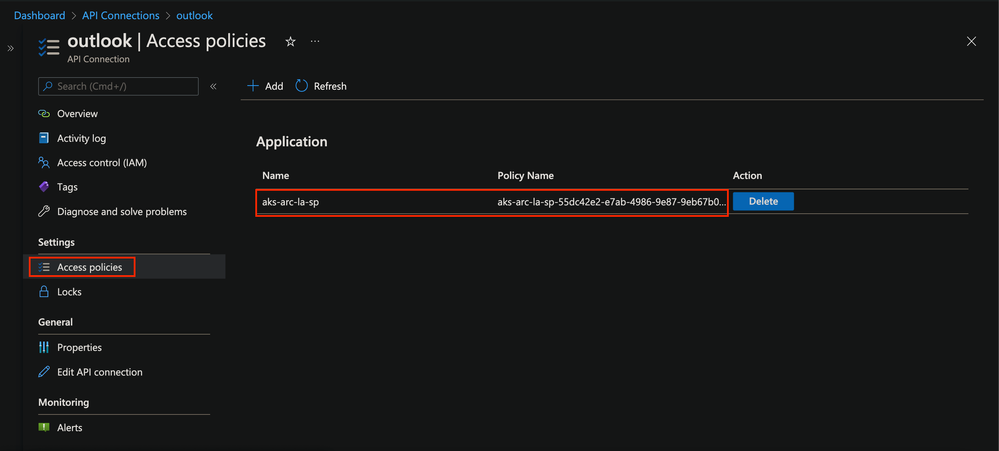Select the aks-arc-la-sp name cell
Image resolution: width=999 pixels, height=451 pixels.
(x=291, y=202)
